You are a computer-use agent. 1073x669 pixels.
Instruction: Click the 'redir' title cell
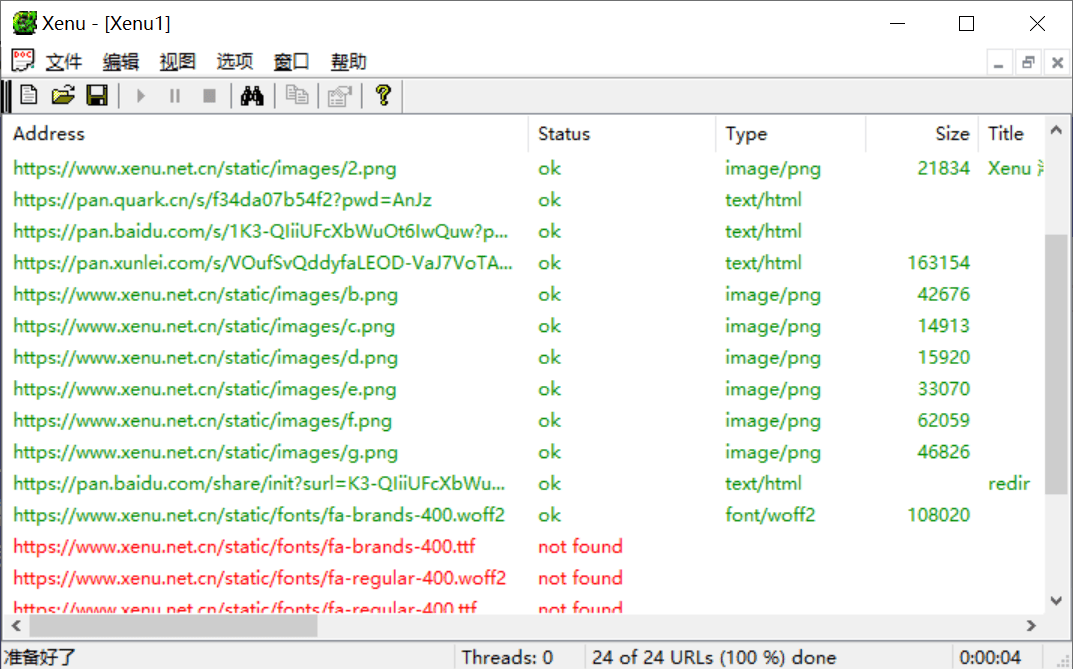click(x=1009, y=483)
